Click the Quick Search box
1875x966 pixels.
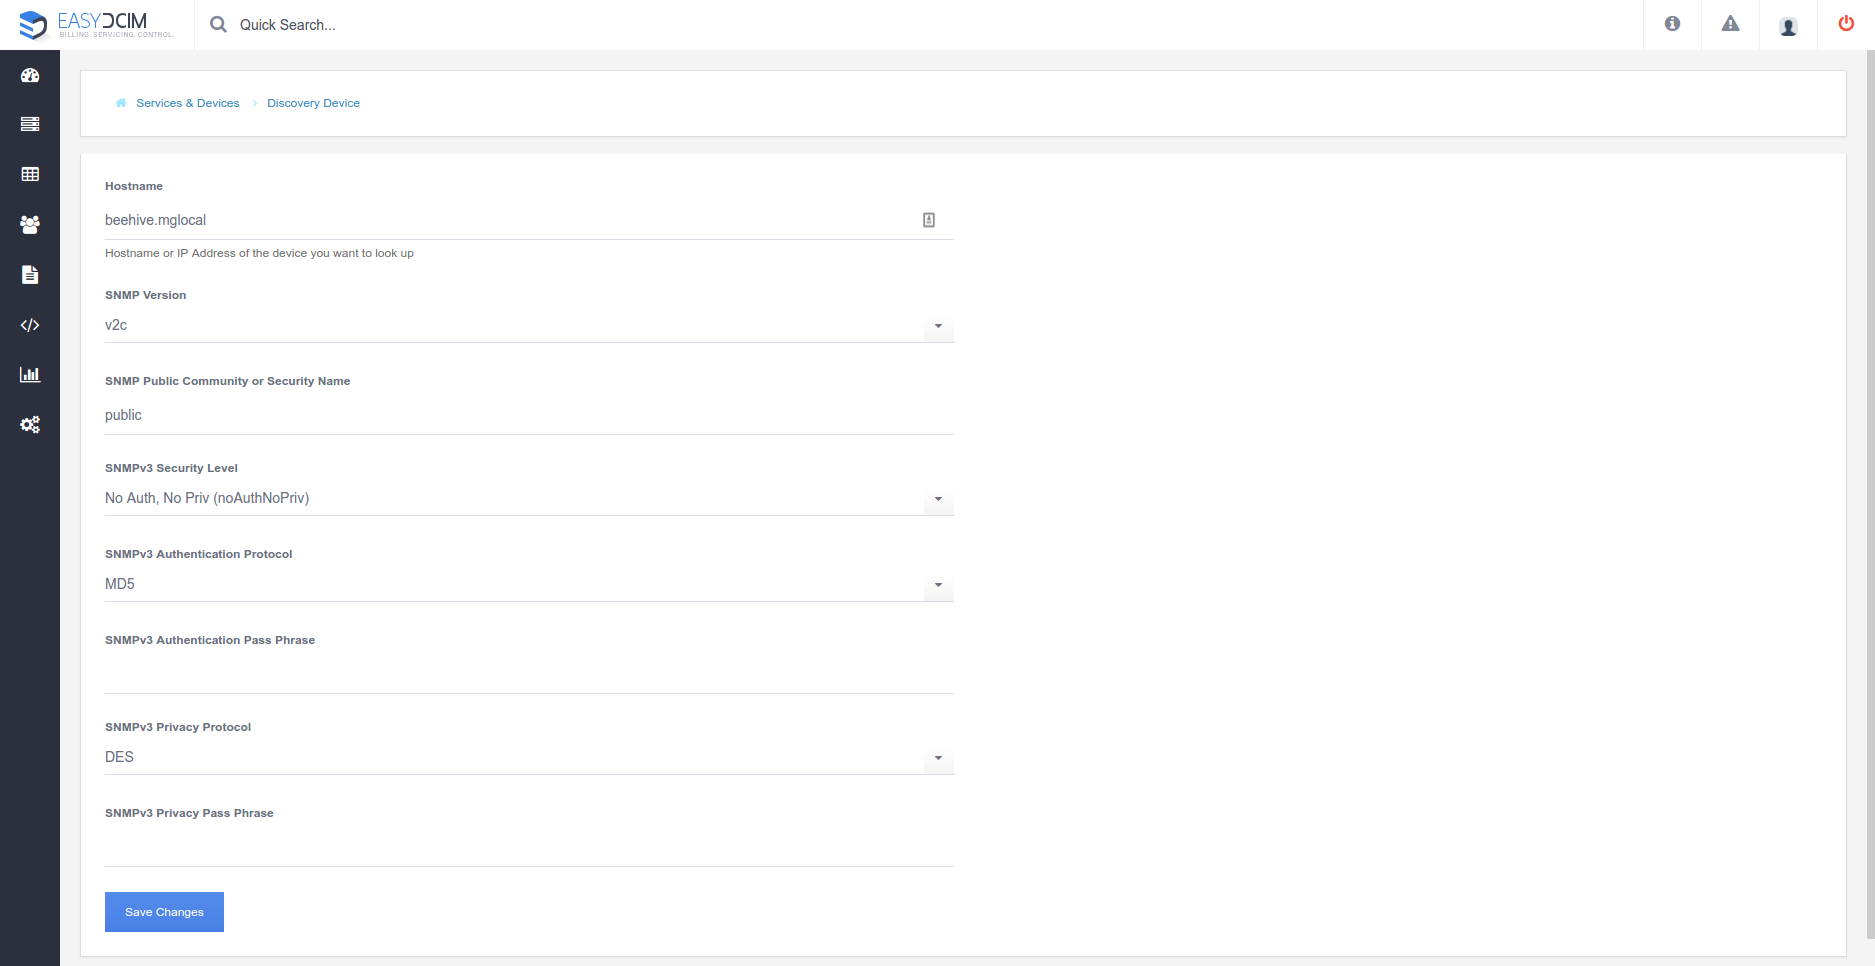click(288, 25)
